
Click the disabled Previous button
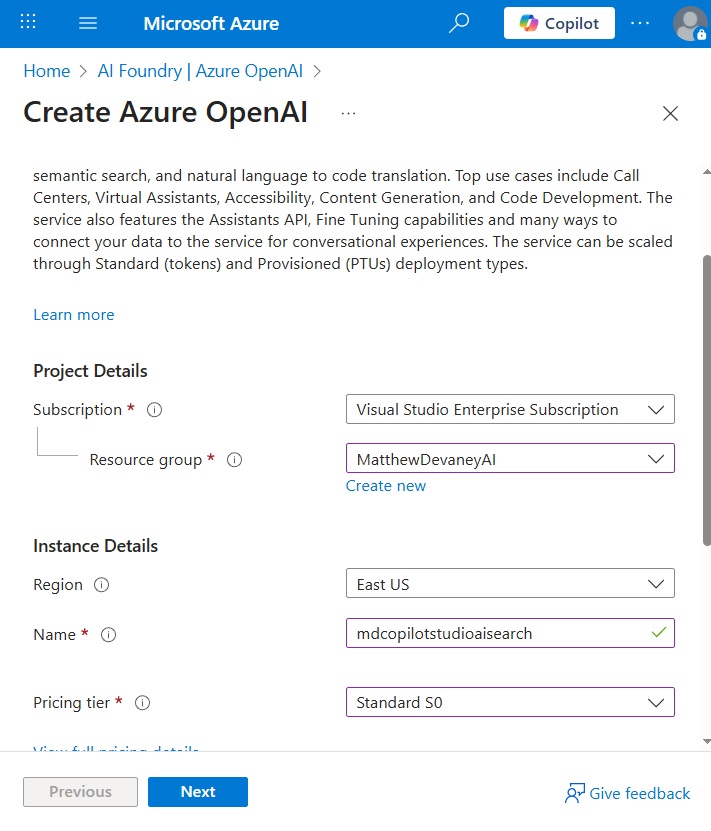pyautogui.click(x=81, y=792)
